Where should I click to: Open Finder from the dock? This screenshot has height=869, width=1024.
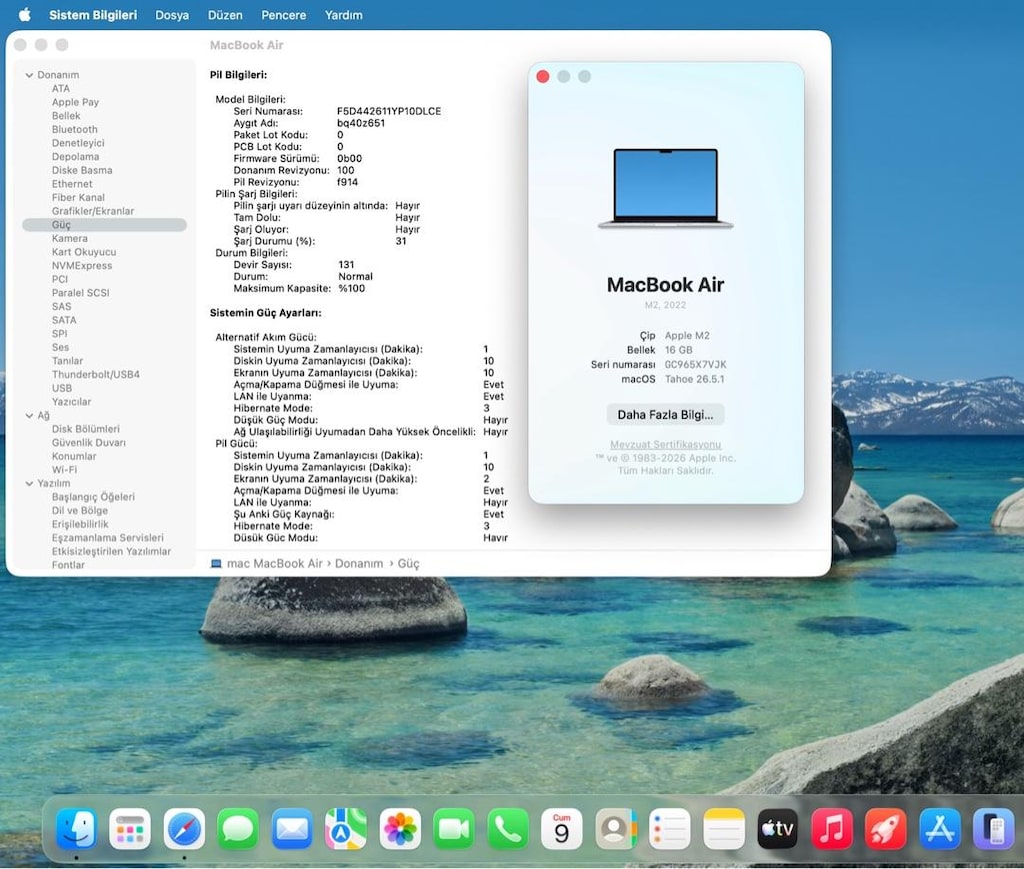click(76, 829)
